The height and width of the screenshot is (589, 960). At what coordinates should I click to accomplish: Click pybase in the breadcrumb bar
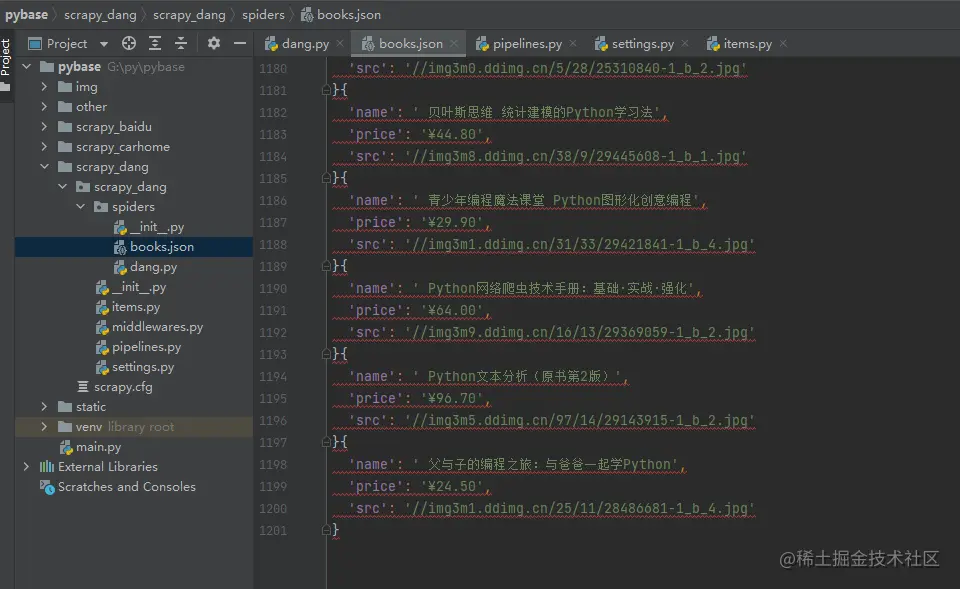tap(26, 15)
